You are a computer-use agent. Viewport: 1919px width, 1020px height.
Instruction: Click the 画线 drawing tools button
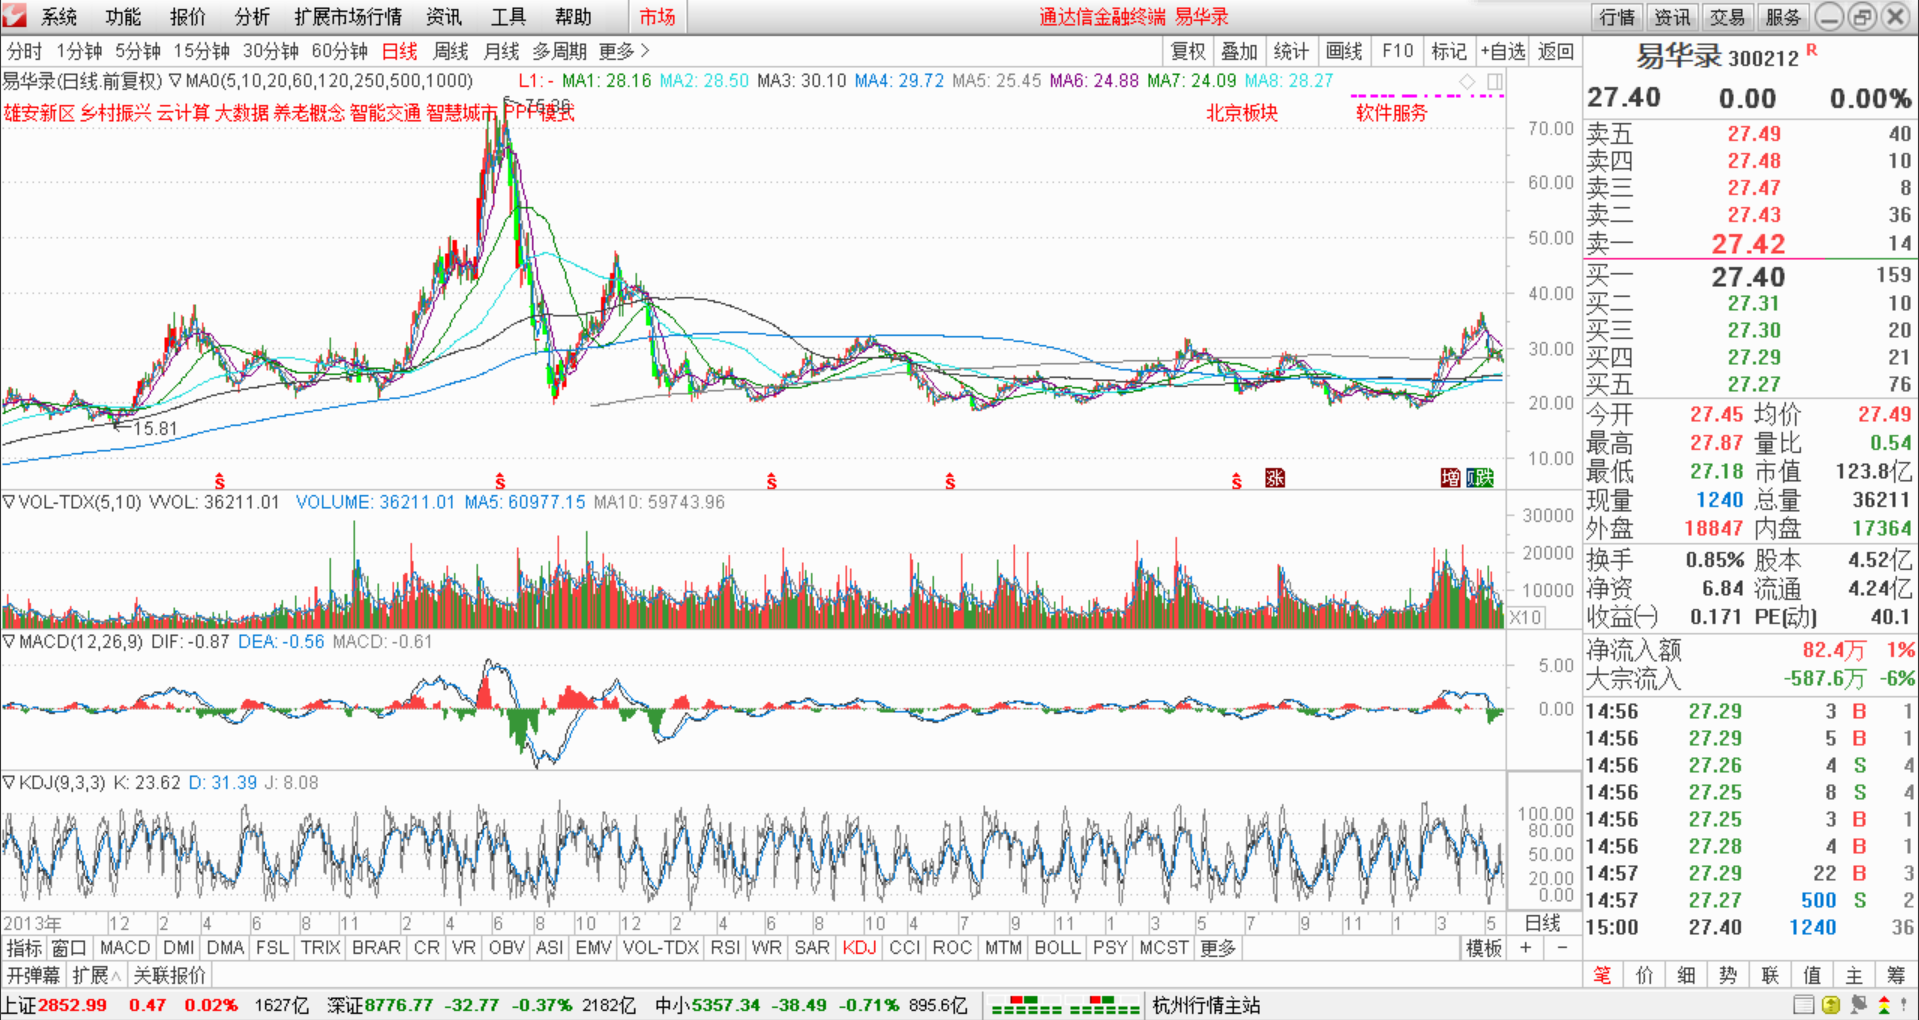[x=1344, y=51]
